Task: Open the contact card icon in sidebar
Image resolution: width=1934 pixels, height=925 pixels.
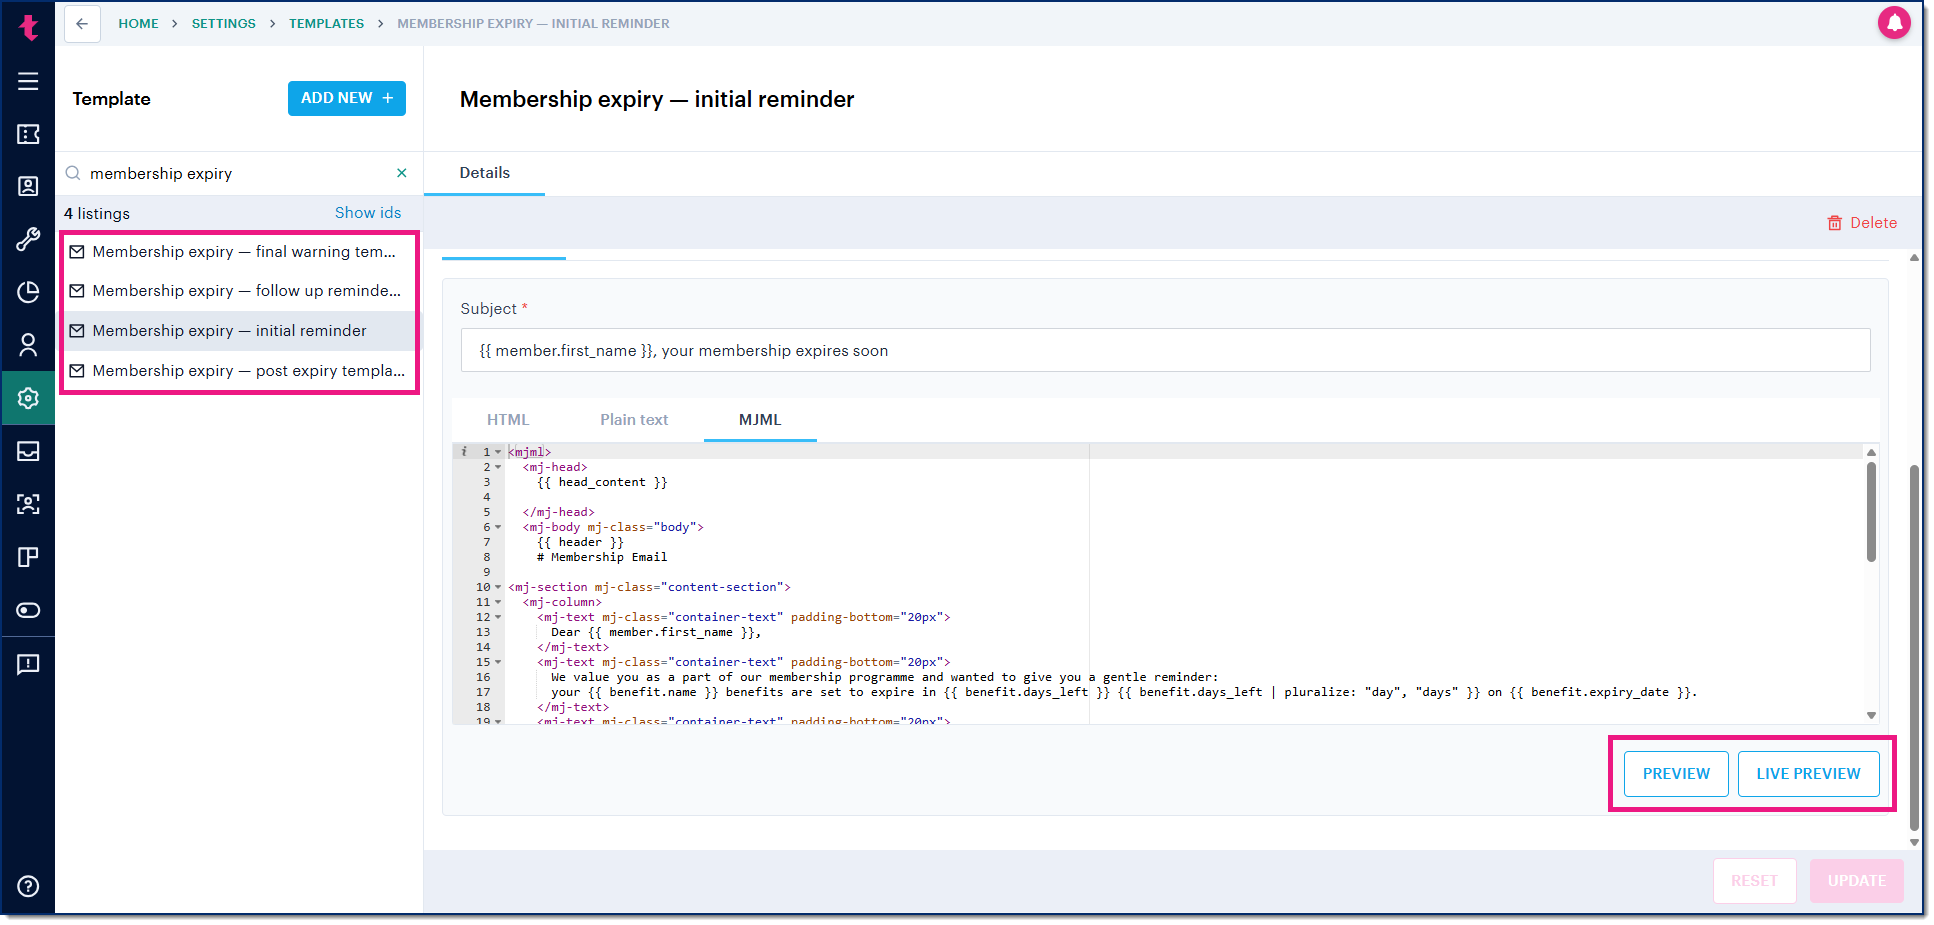Action: coord(28,186)
